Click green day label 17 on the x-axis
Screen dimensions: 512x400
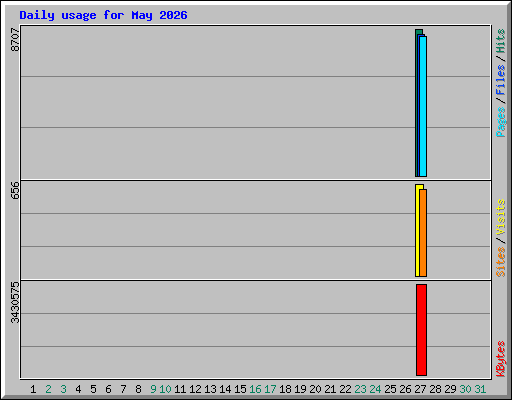[x=270, y=389]
